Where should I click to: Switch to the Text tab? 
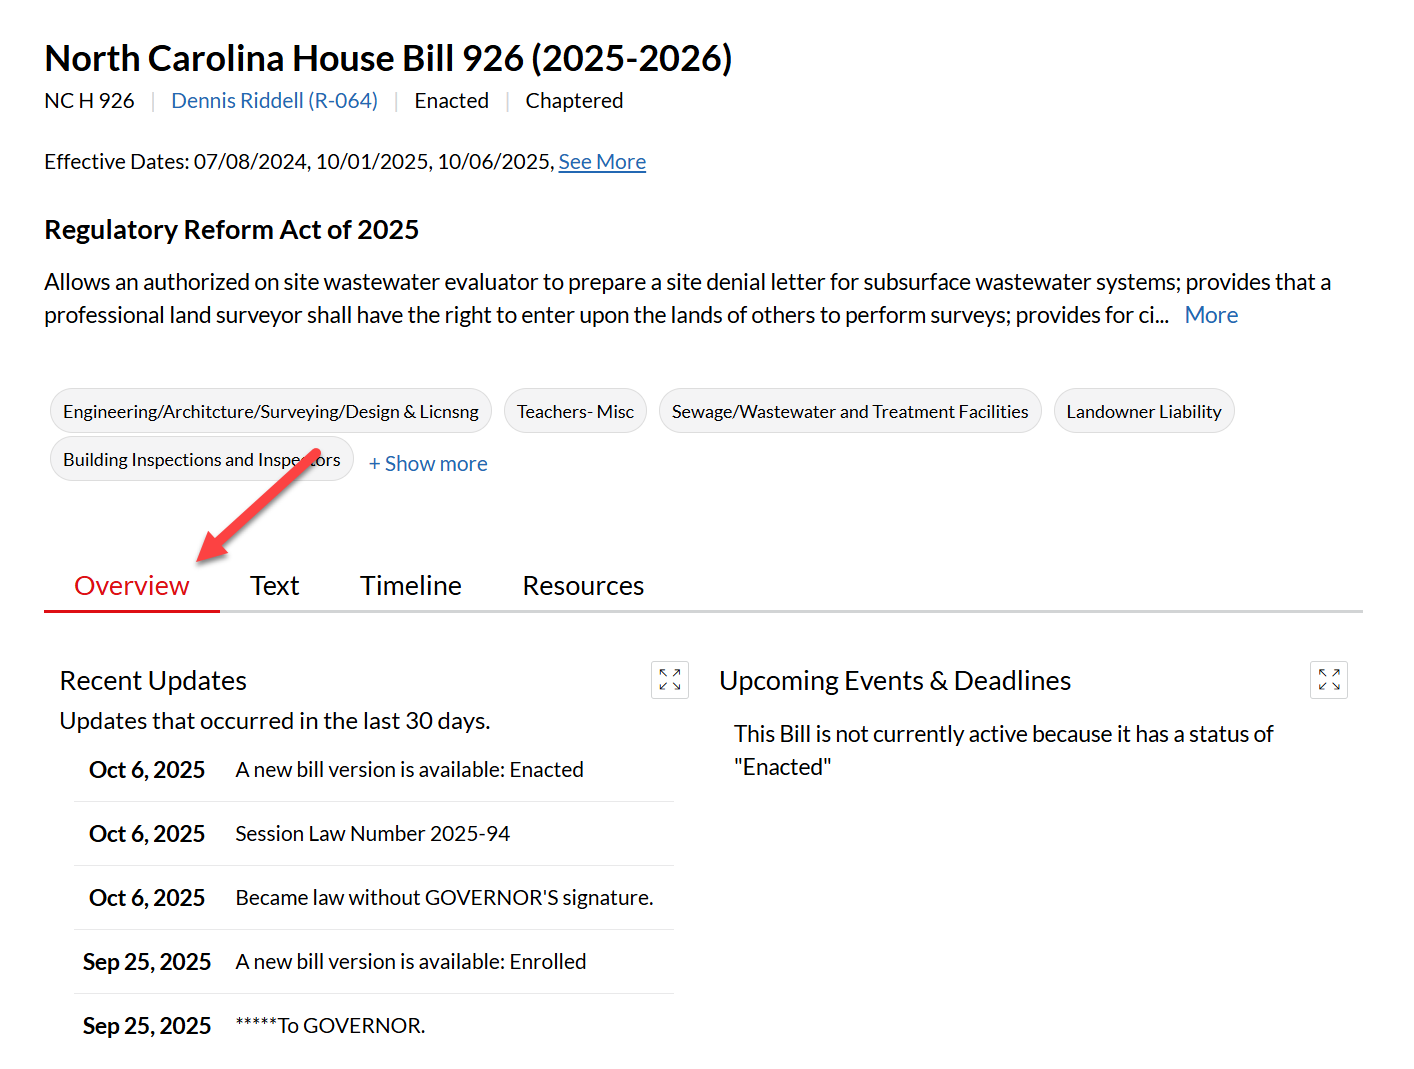274,586
